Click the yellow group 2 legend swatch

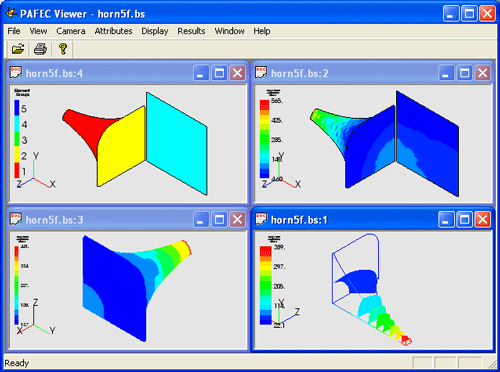click(x=17, y=154)
